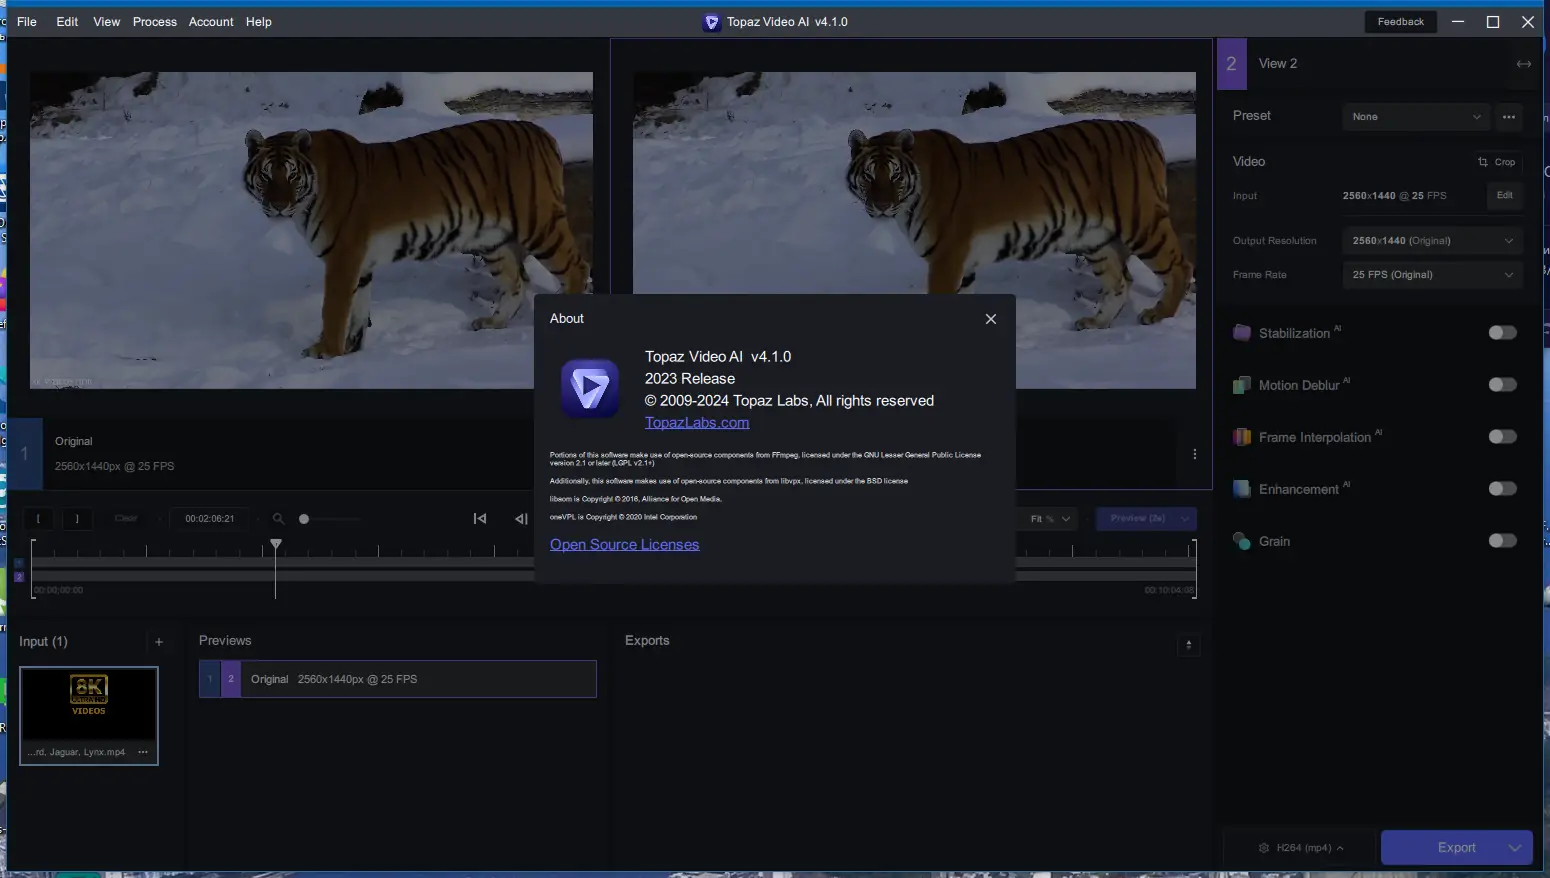Click the View 2 number badge
The width and height of the screenshot is (1550, 878).
(x=1231, y=64)
